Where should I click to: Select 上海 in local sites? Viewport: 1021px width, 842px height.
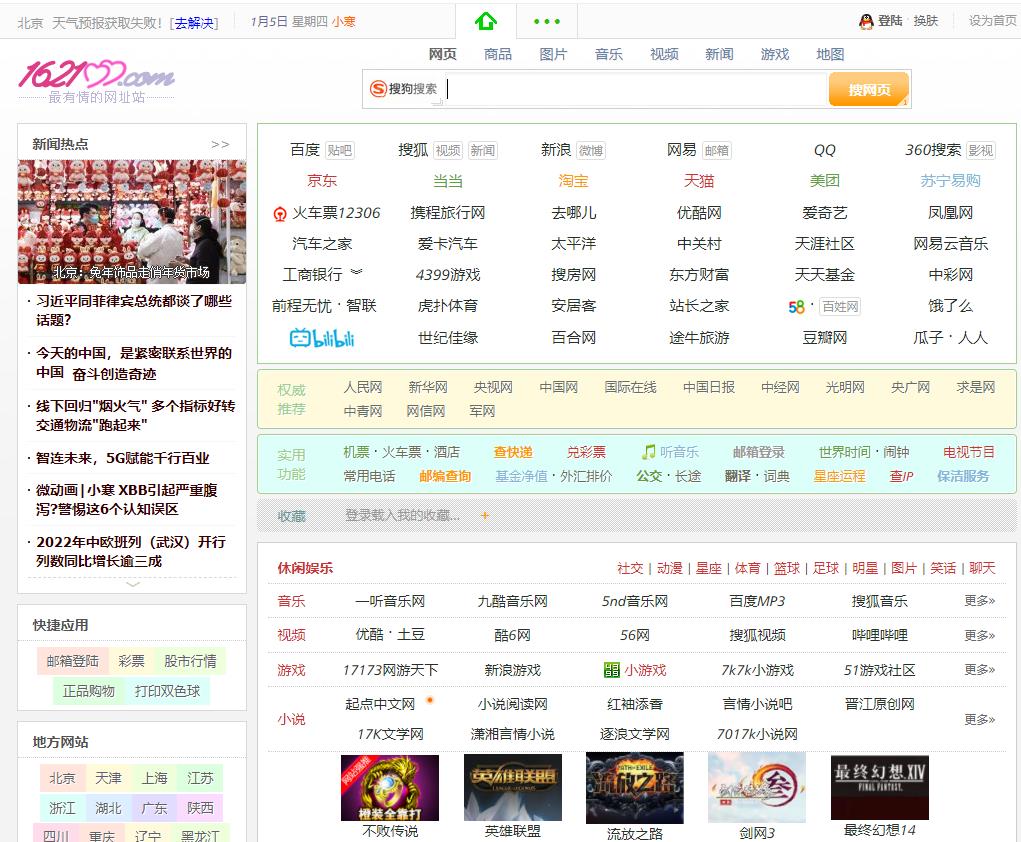[x=154, y=778]
